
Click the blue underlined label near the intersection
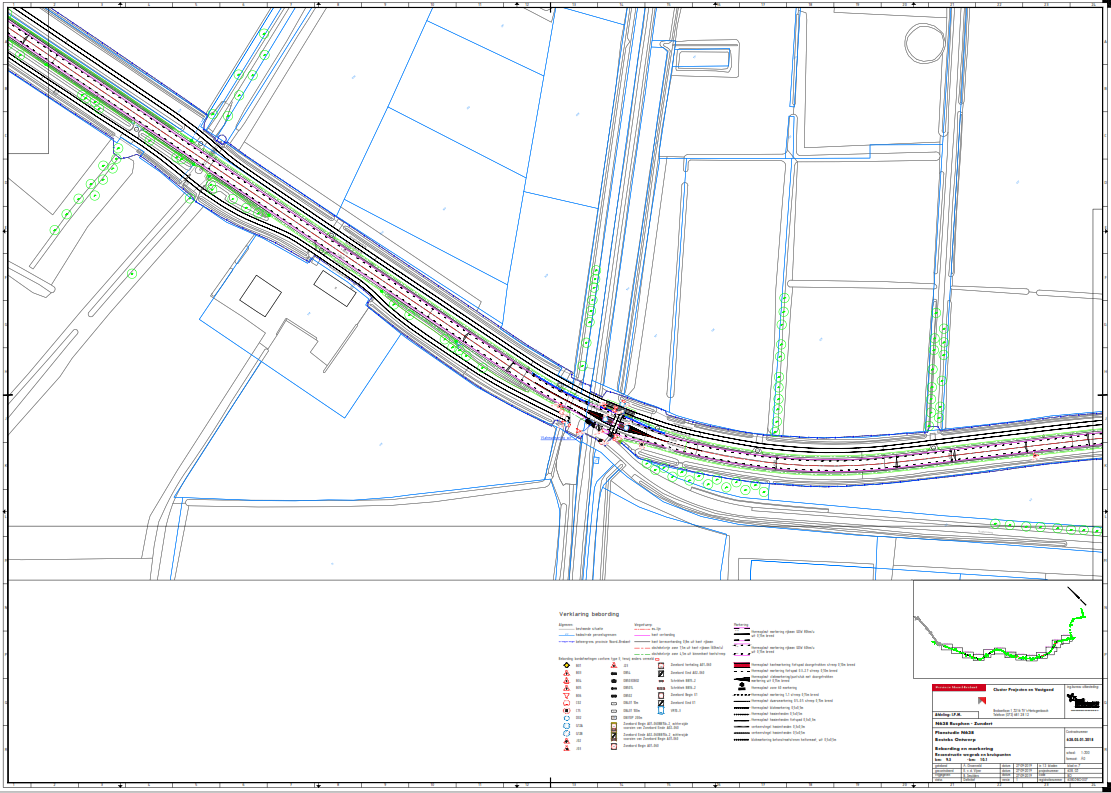pyautogui.click(x=559, y=437)
